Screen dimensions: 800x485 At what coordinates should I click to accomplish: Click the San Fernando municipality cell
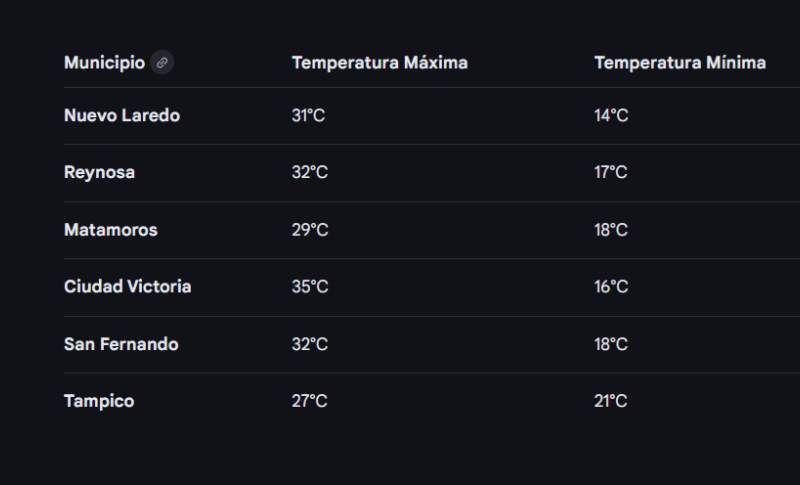pos(121,344)
